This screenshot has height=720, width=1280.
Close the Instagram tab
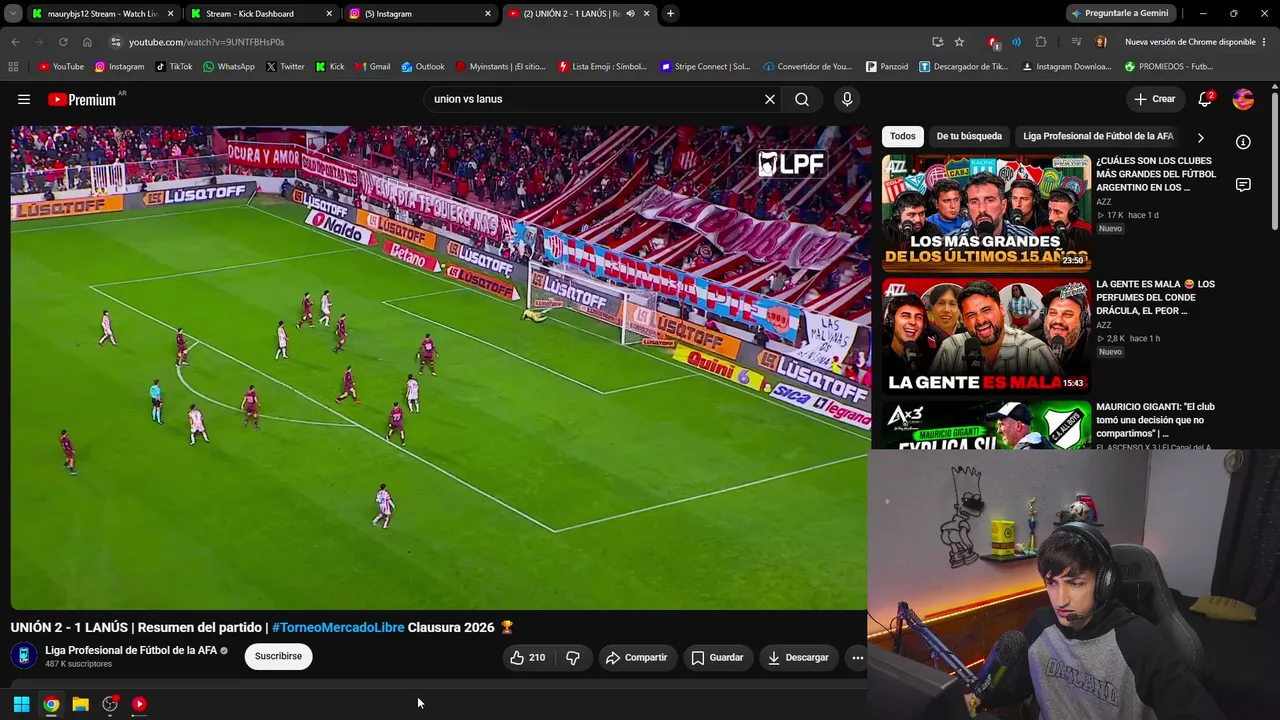(488, 14)
